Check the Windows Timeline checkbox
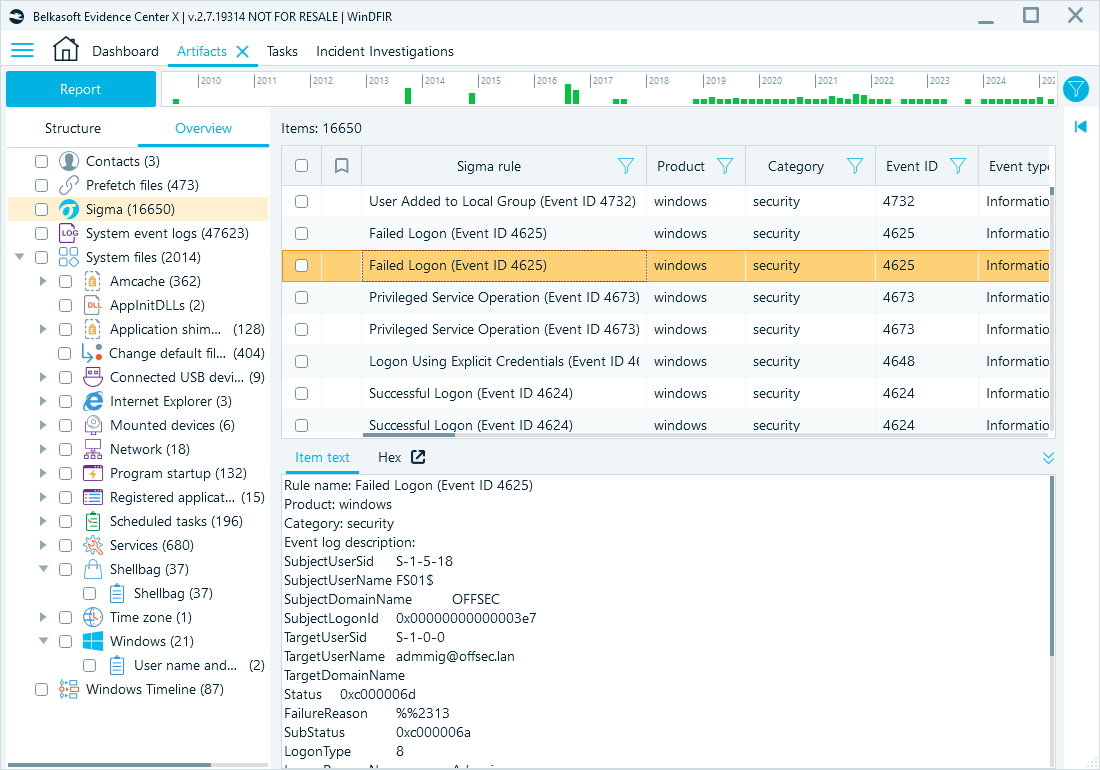Screen dimensions: 1100x770 point(41,689)
